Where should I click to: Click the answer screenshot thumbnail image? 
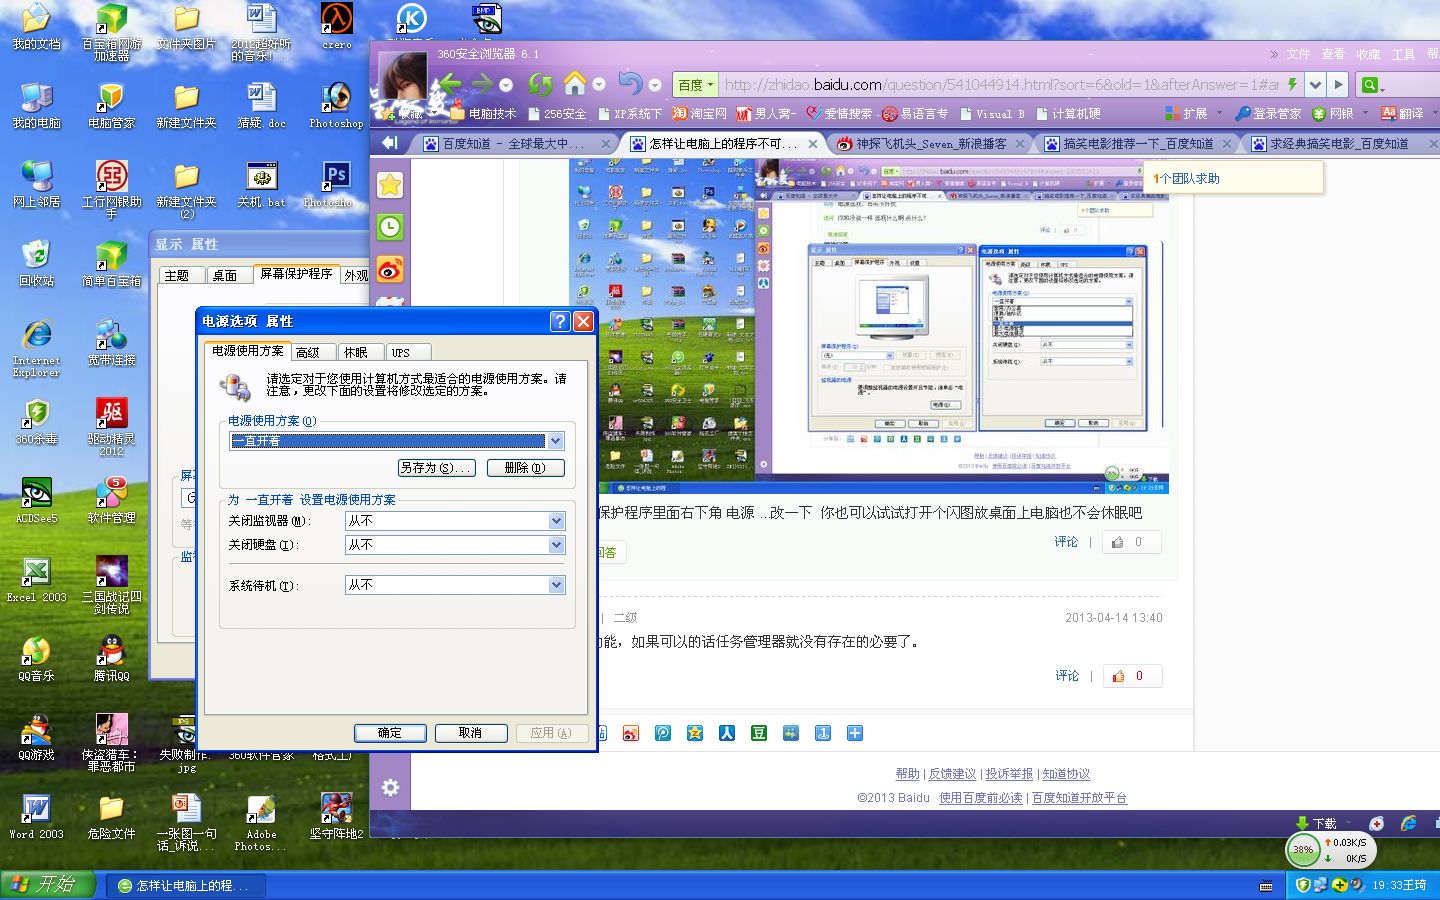(x=868, y=326)
